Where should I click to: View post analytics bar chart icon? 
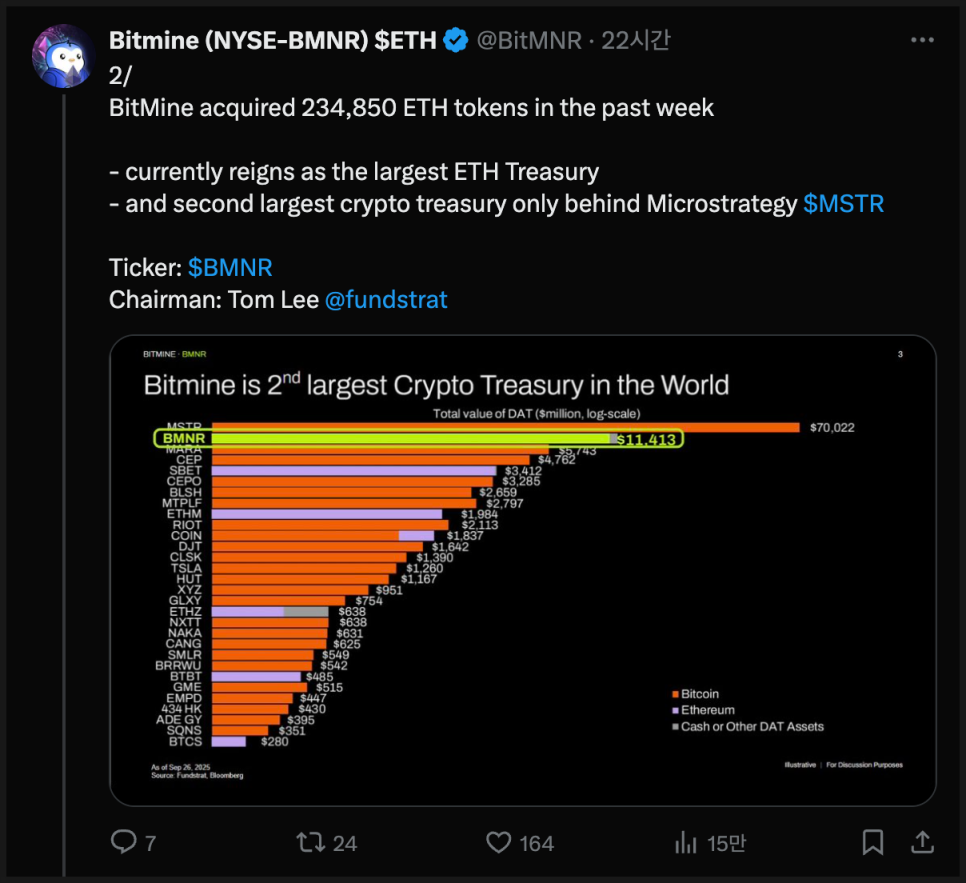(x=686, y=842)
